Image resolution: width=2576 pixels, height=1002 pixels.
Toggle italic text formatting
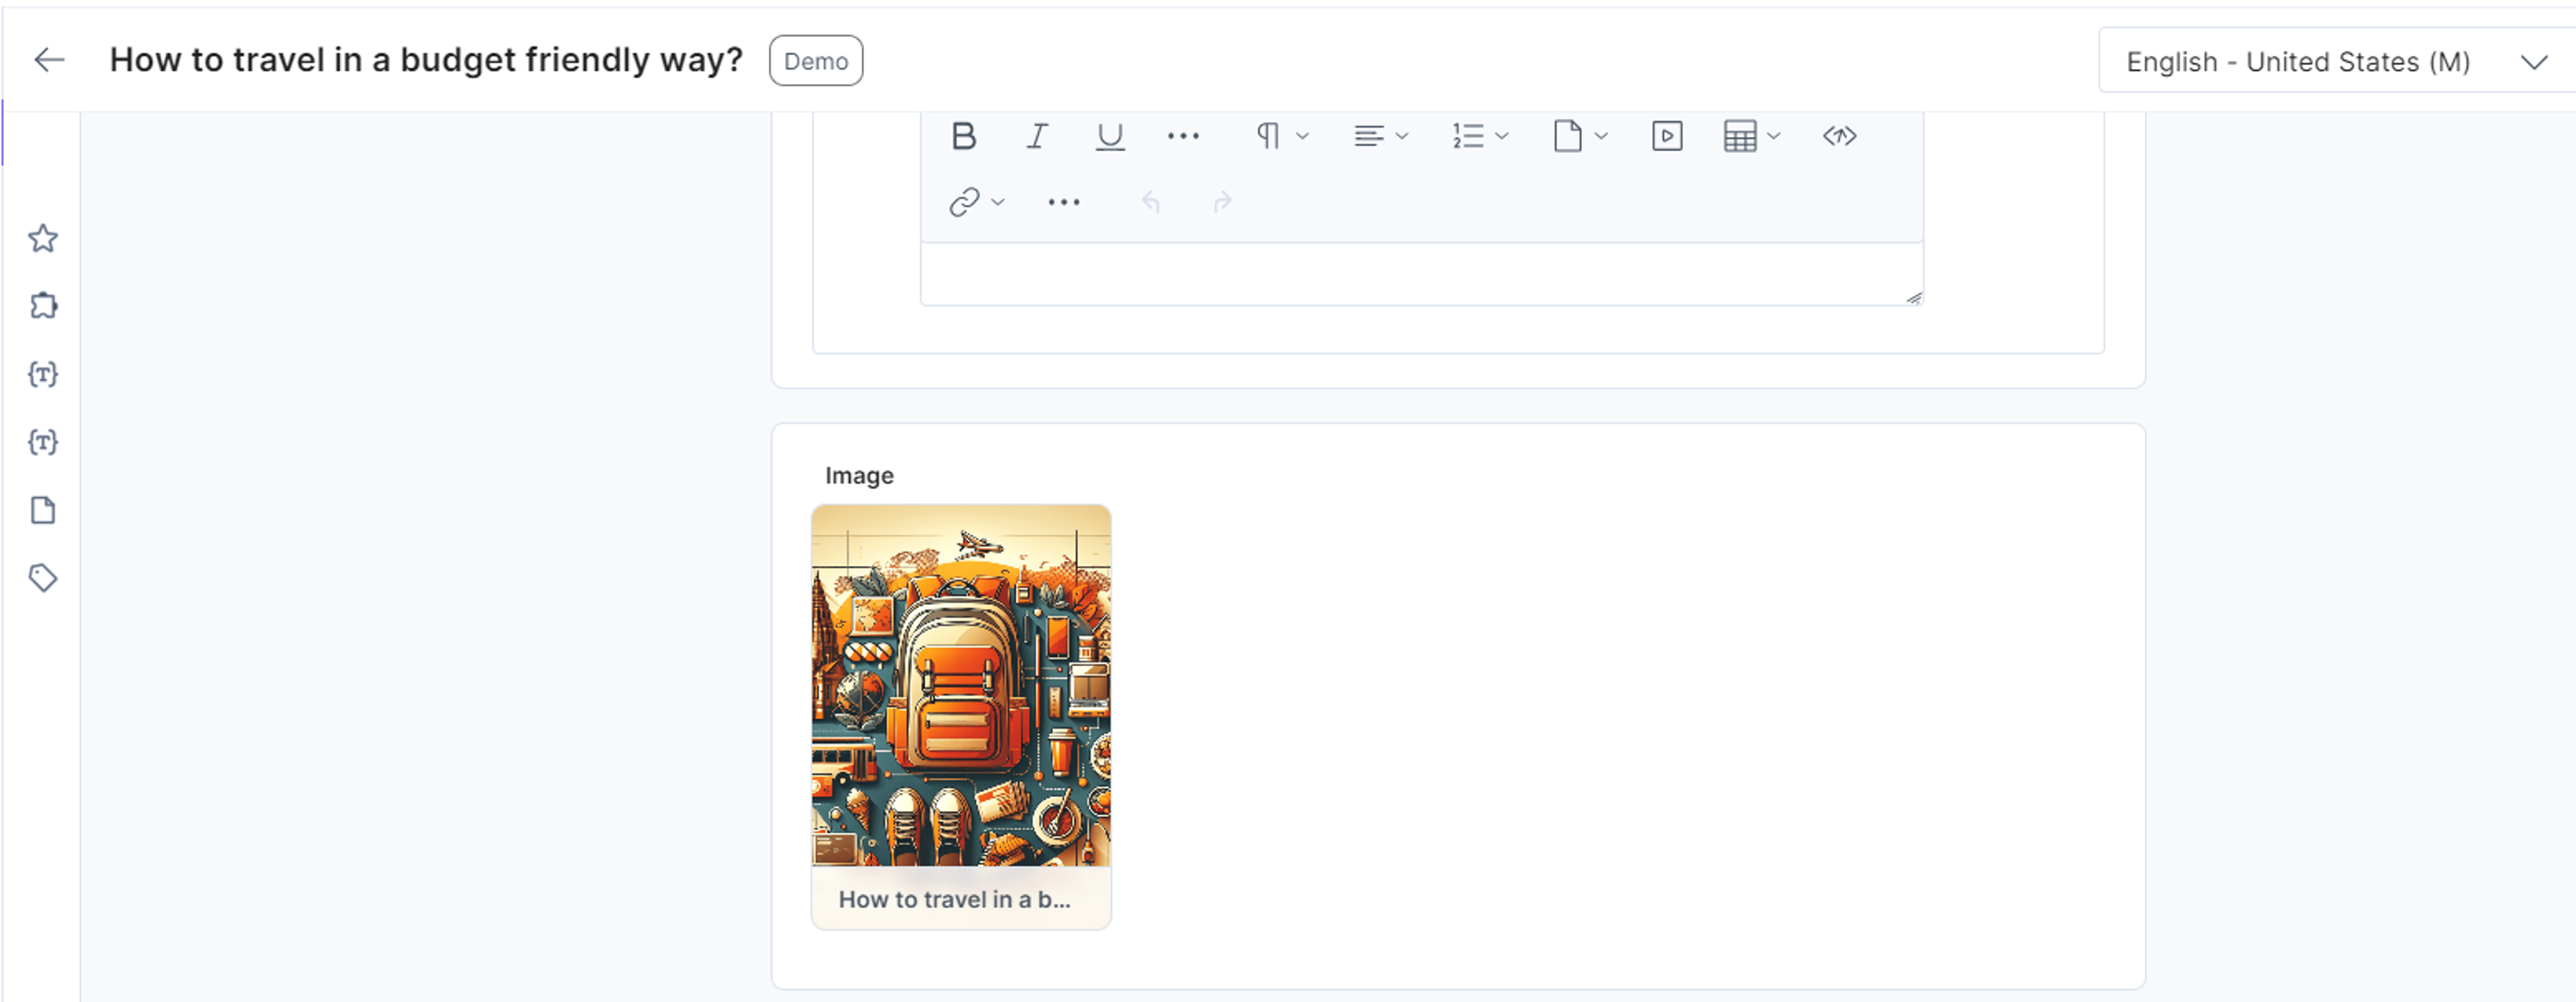coord(1037,136)
